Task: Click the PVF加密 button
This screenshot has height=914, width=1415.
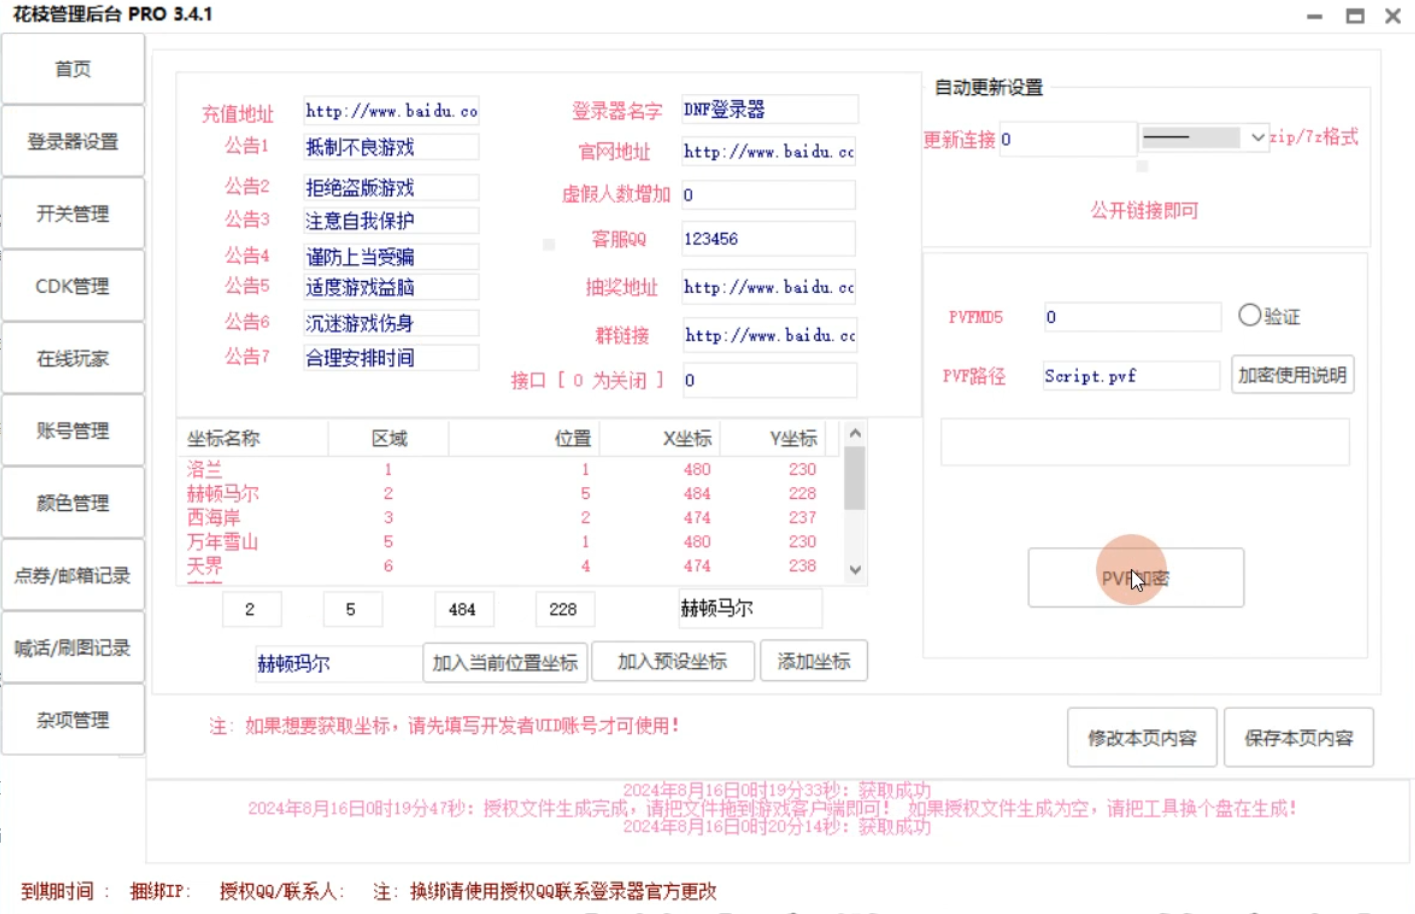Action: [1136, 578]
